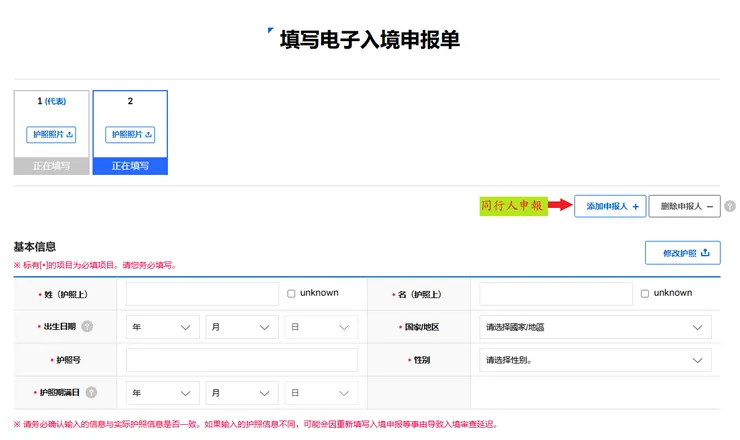Select applicant 1 (代表) tab
740x440 pixels.
pos(51,133)
